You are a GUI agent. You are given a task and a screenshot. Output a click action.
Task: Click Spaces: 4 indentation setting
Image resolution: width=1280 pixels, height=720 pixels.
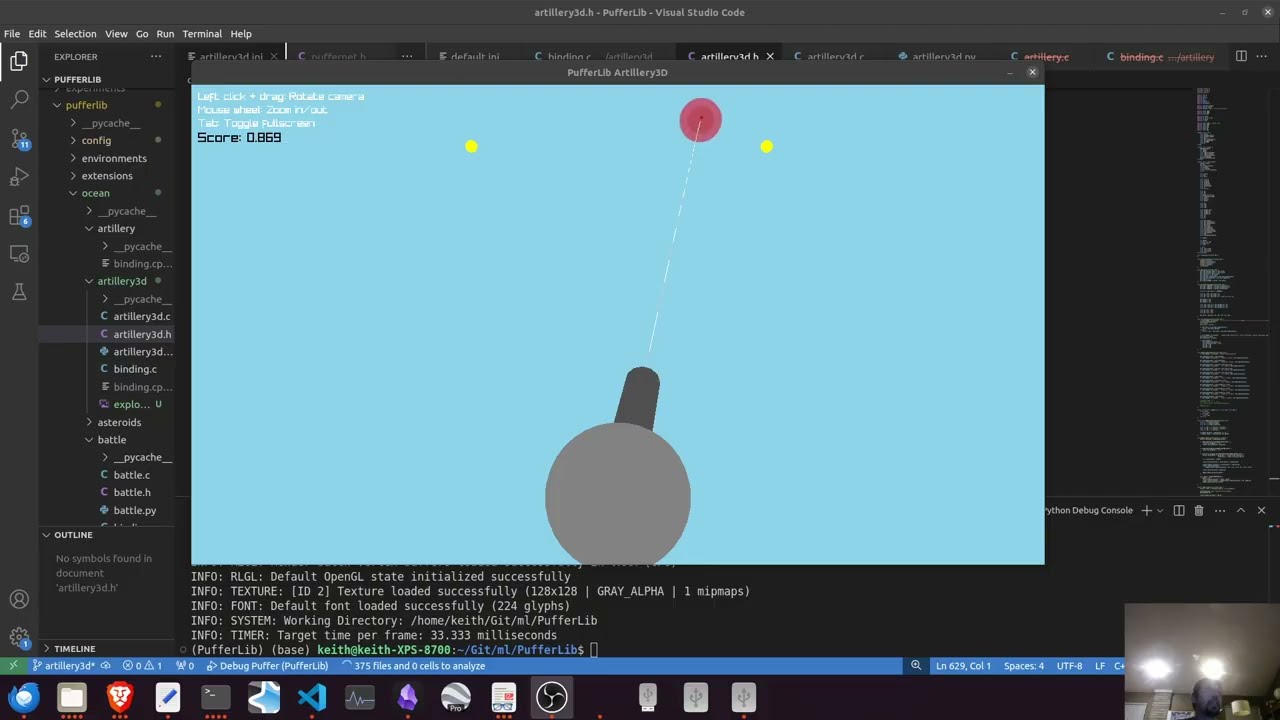1023,666
